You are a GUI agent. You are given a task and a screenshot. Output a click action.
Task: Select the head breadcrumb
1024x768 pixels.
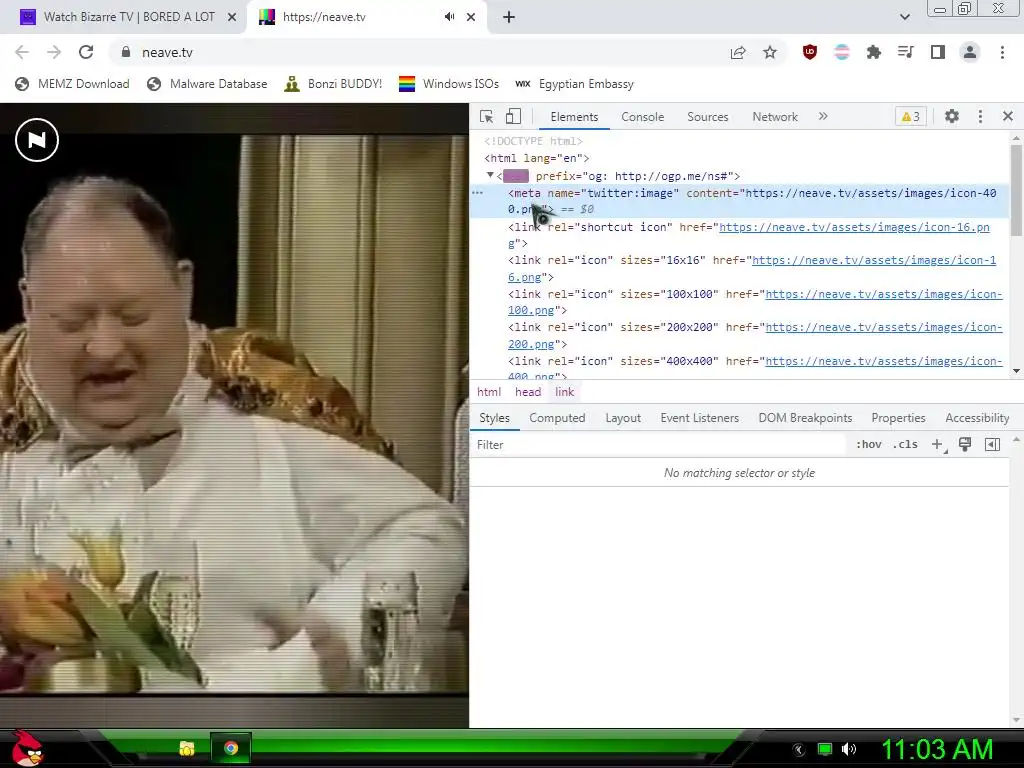pos(528,392)
